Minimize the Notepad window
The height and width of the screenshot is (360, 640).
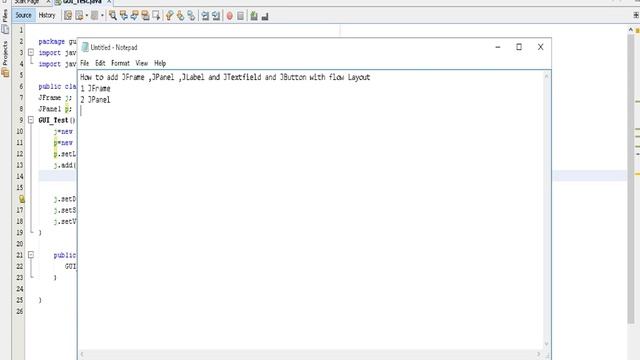tap(498, 47)
